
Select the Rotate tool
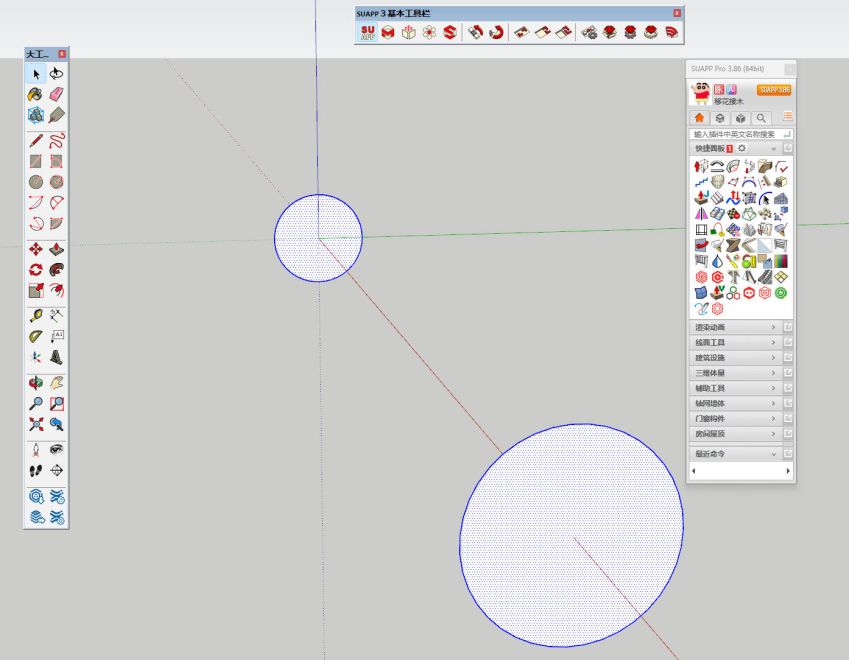point(36,270)
